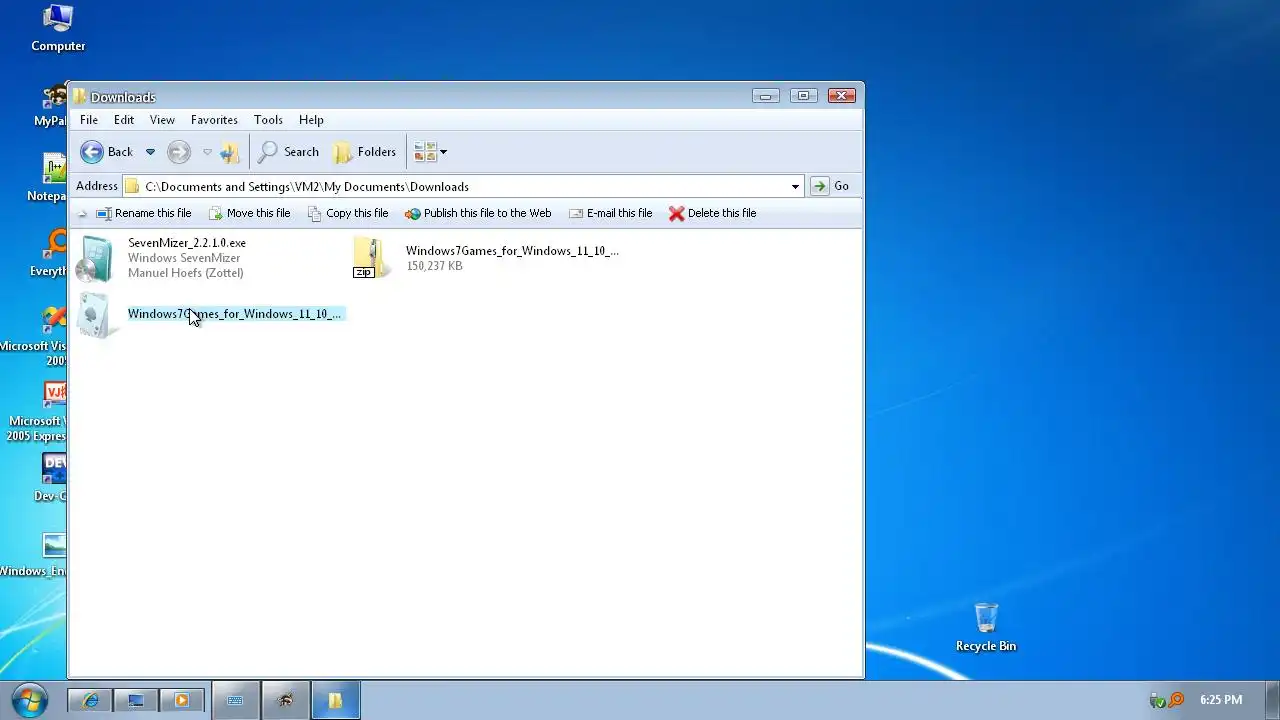Screen dimensions: 1280x720
Task: Open the Favorites menu
Action: pos(214,120)
